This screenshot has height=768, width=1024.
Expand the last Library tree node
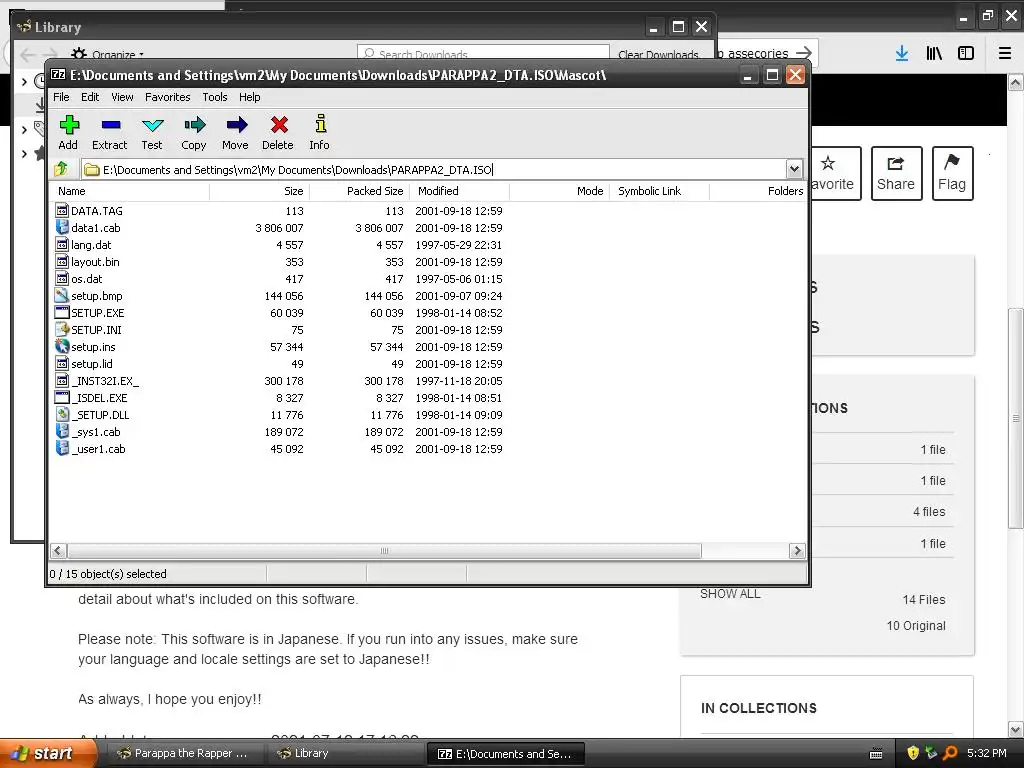pos(24,154)
